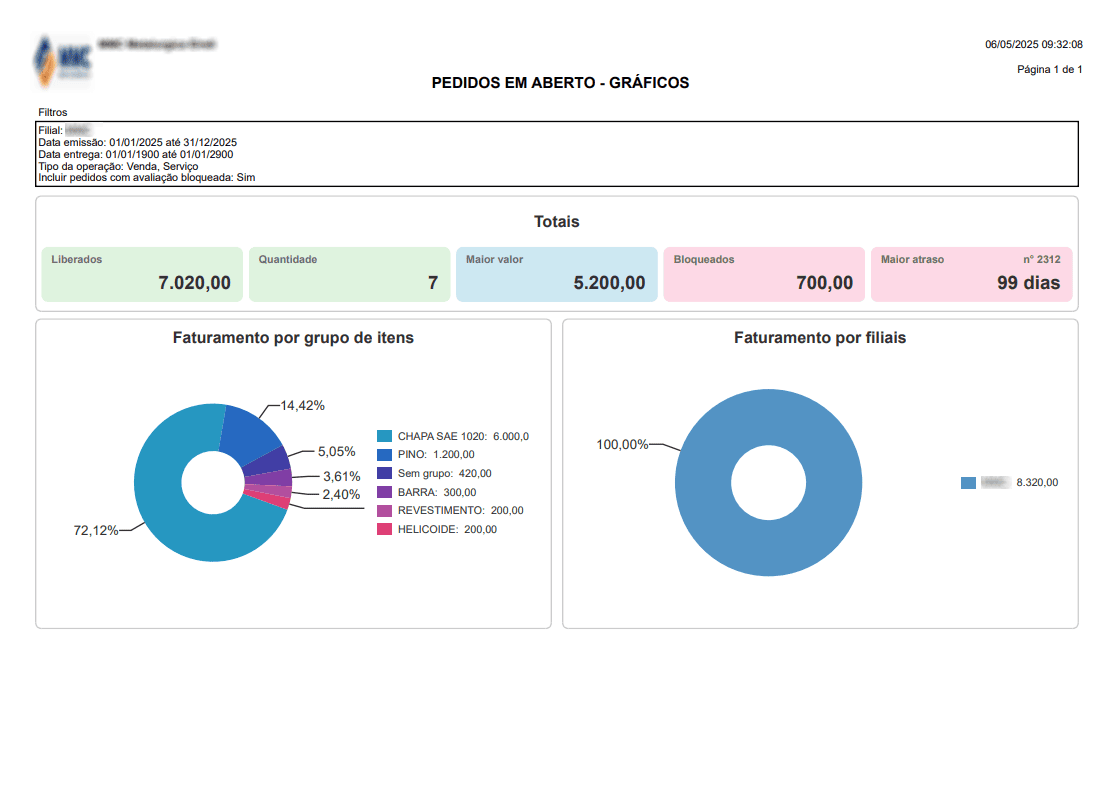Viewport: 1117px width, 789px height.
Task: Click the Página 1 de 1 indicator
Action: [1049, 69]
